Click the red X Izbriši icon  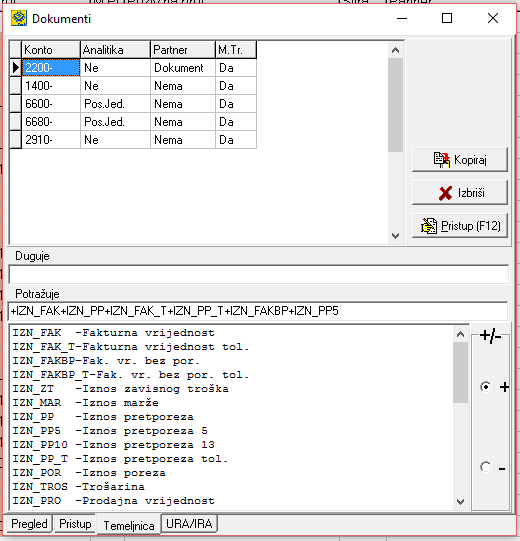click(445, 193)
